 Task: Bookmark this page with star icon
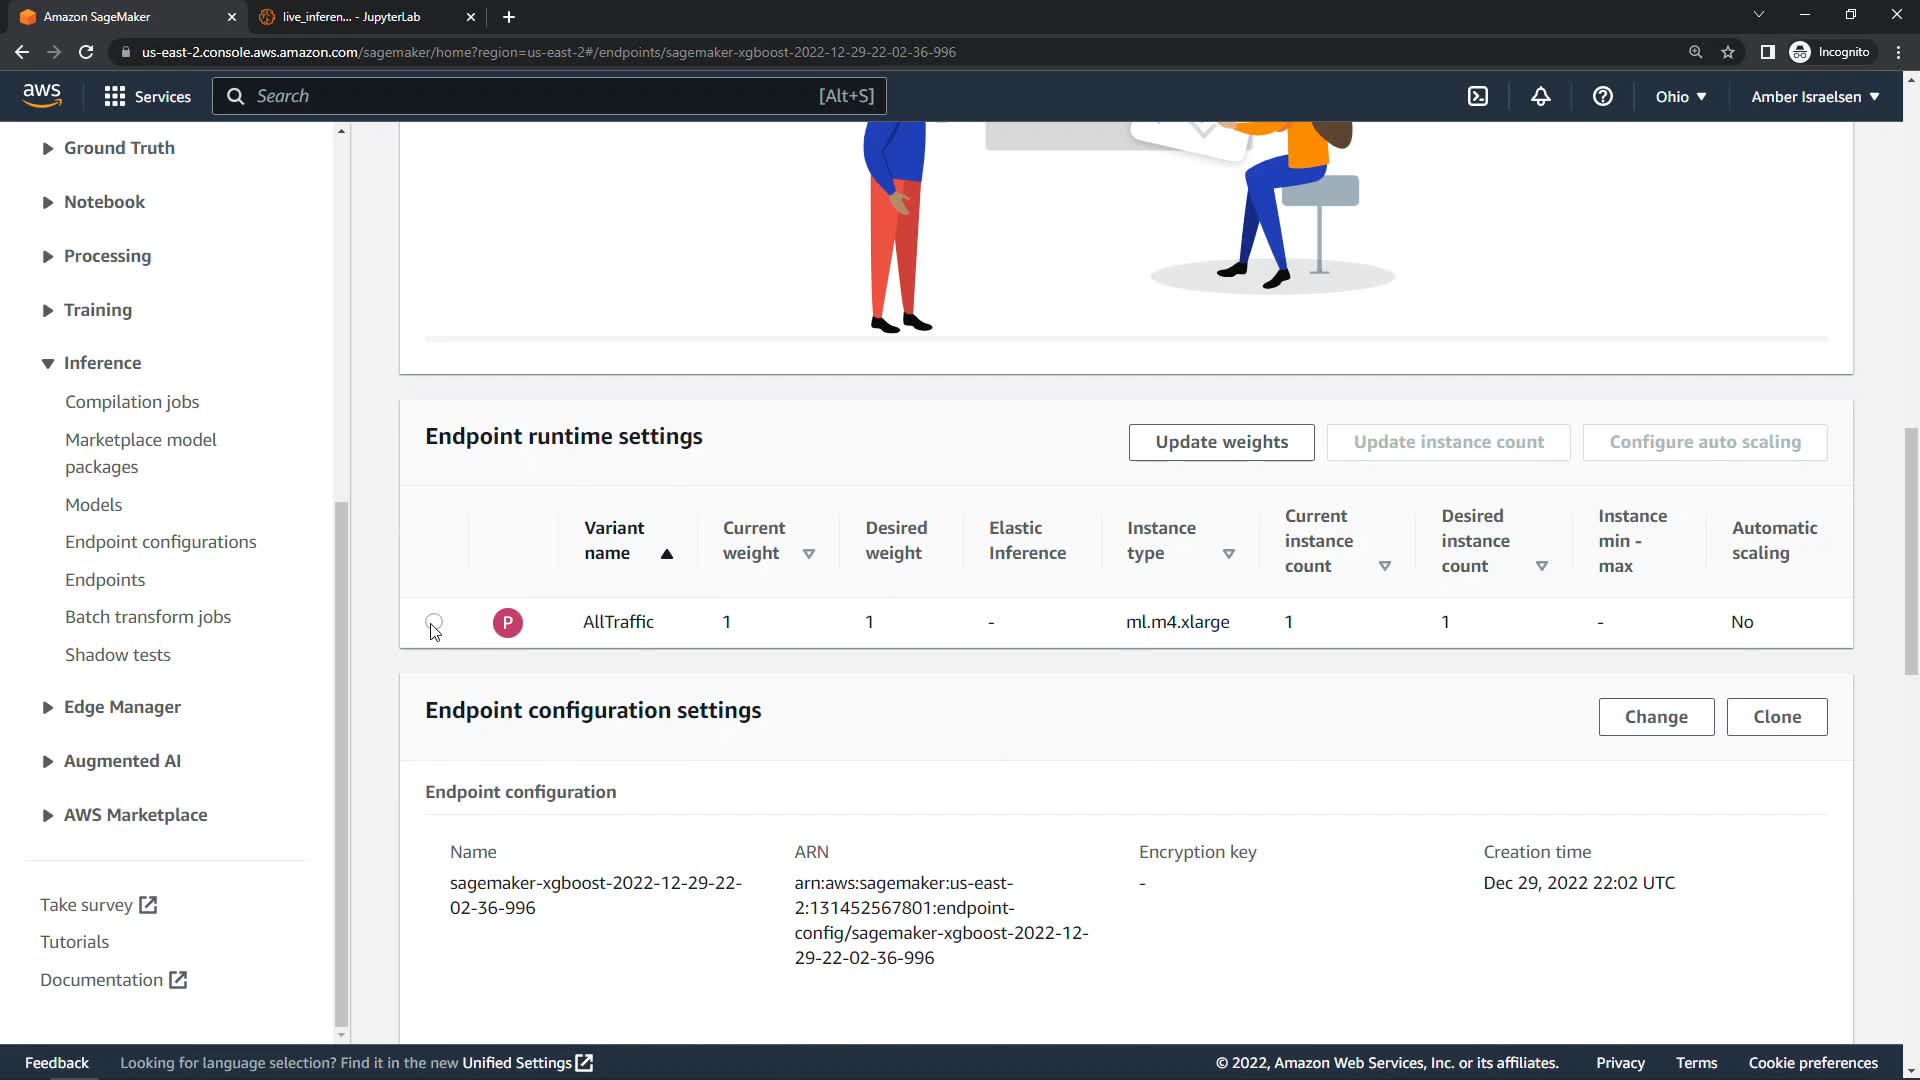[1728, 52]
